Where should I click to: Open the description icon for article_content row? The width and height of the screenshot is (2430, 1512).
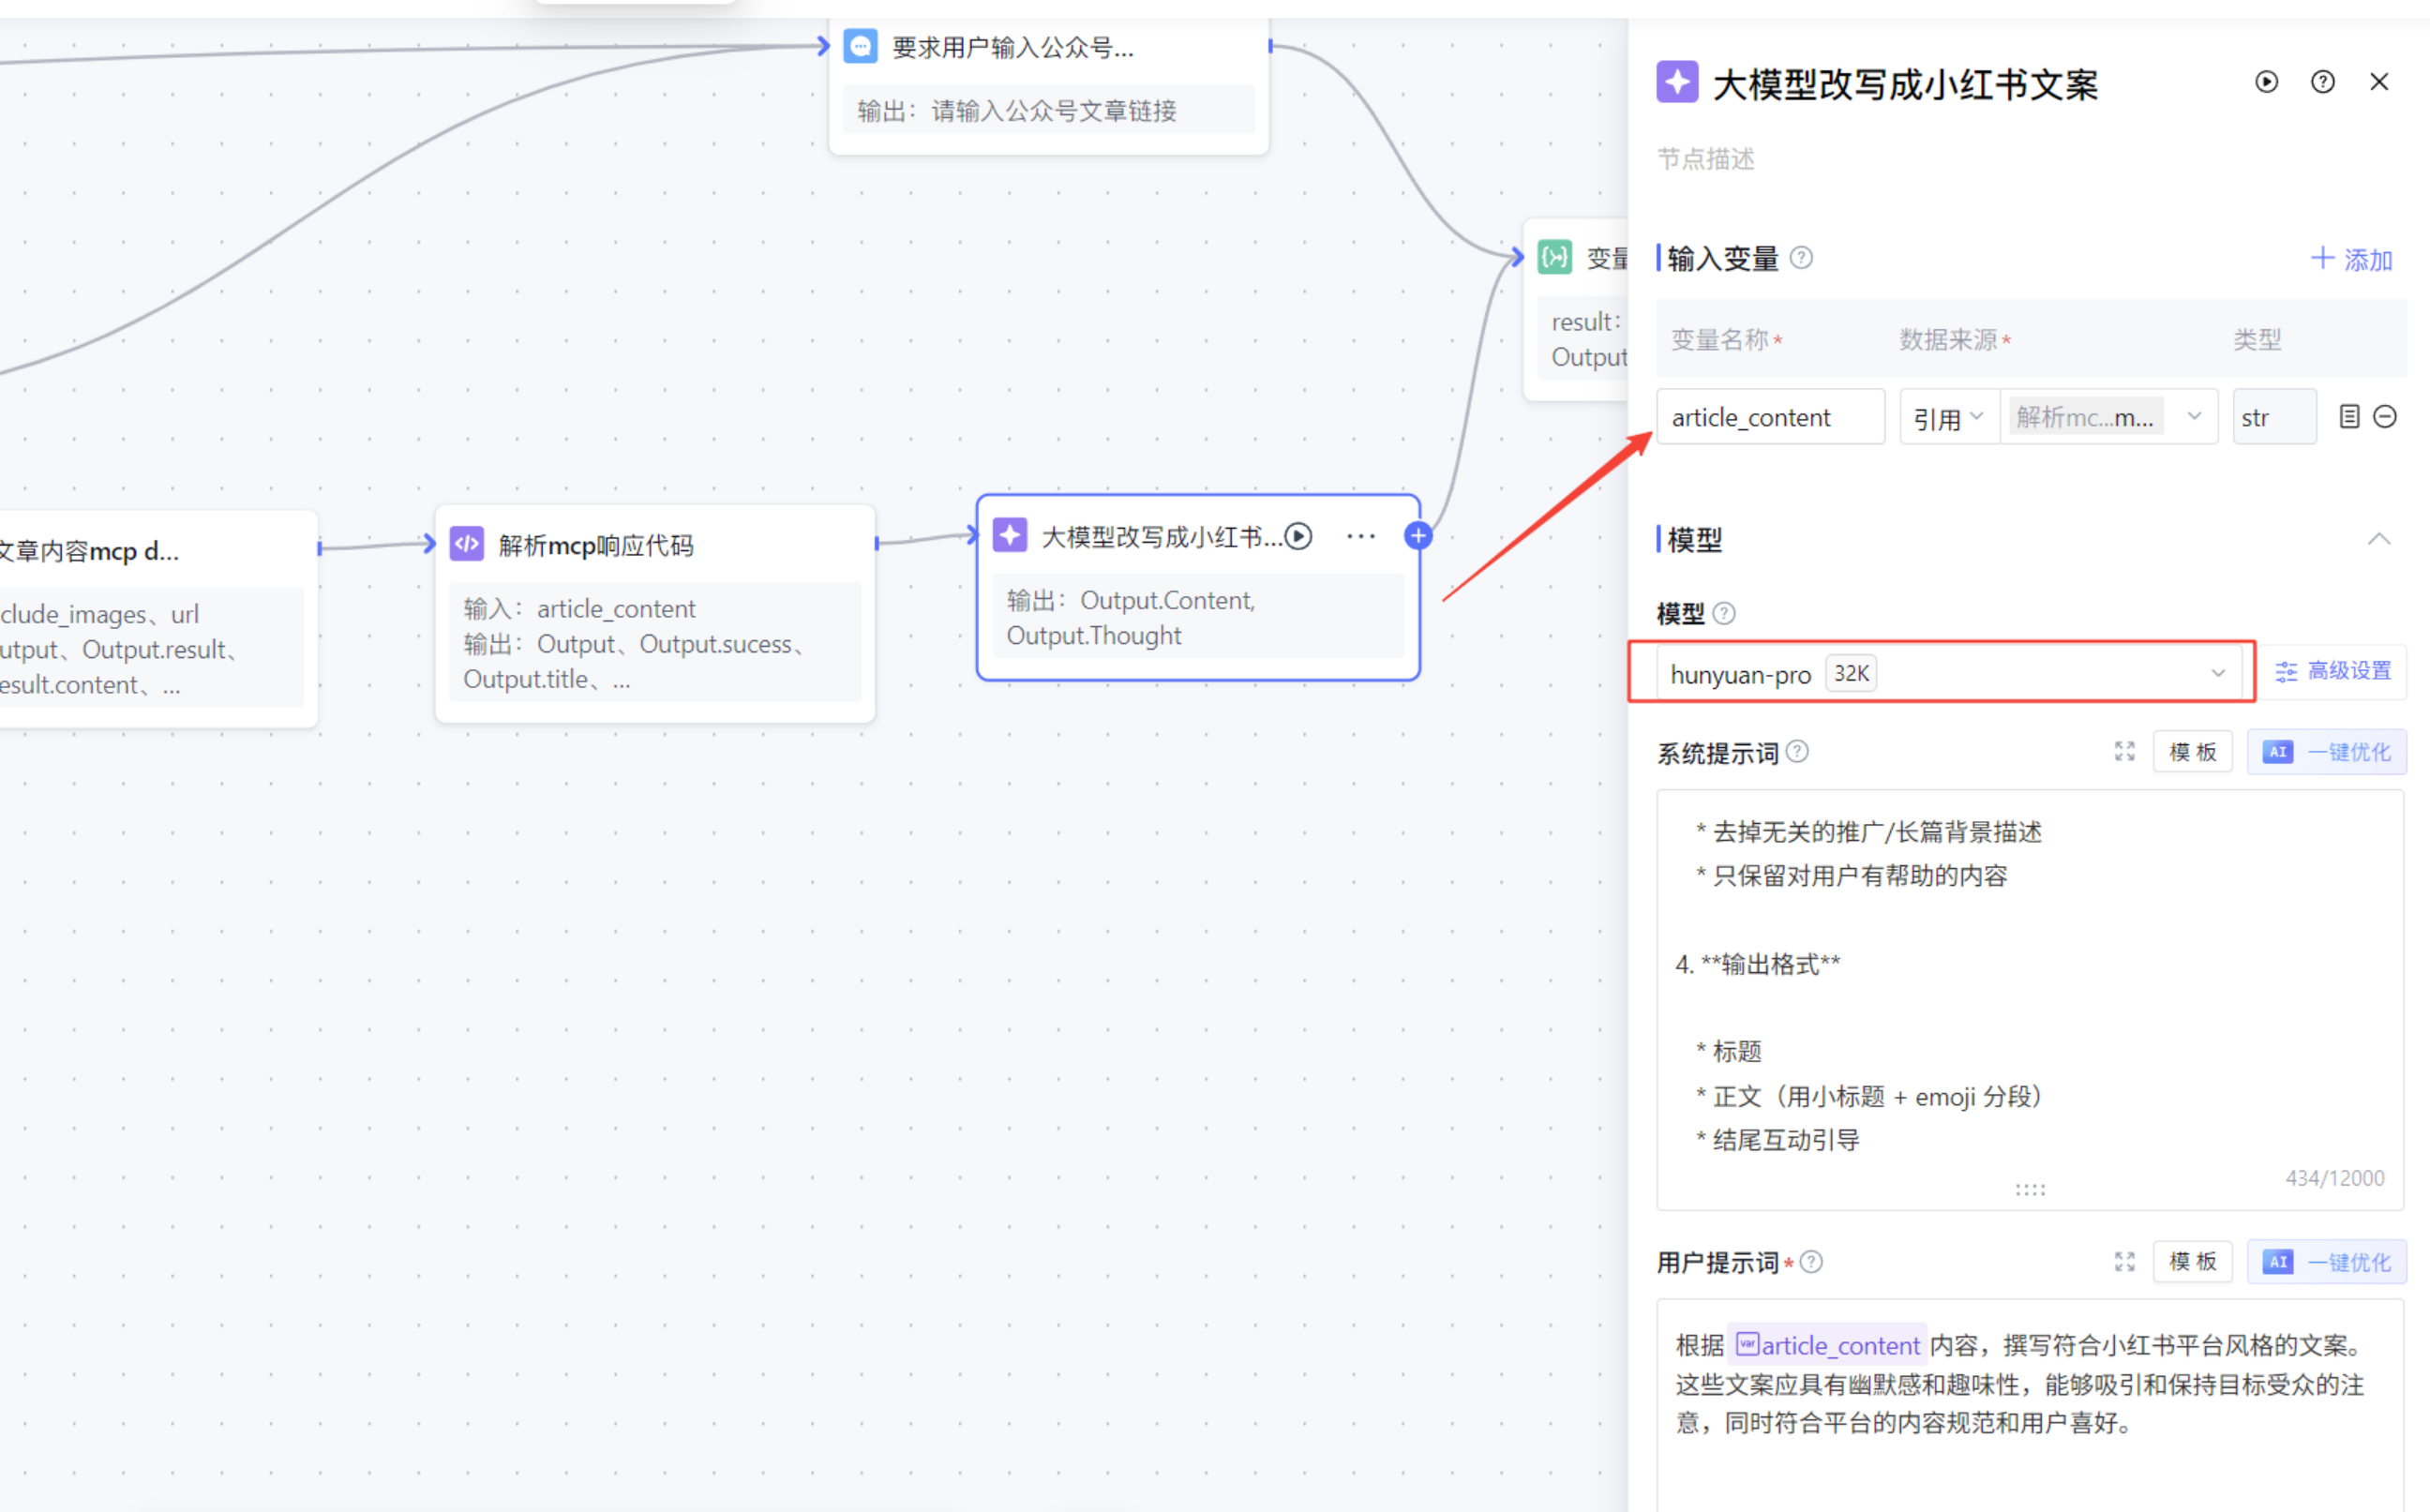2349,417
